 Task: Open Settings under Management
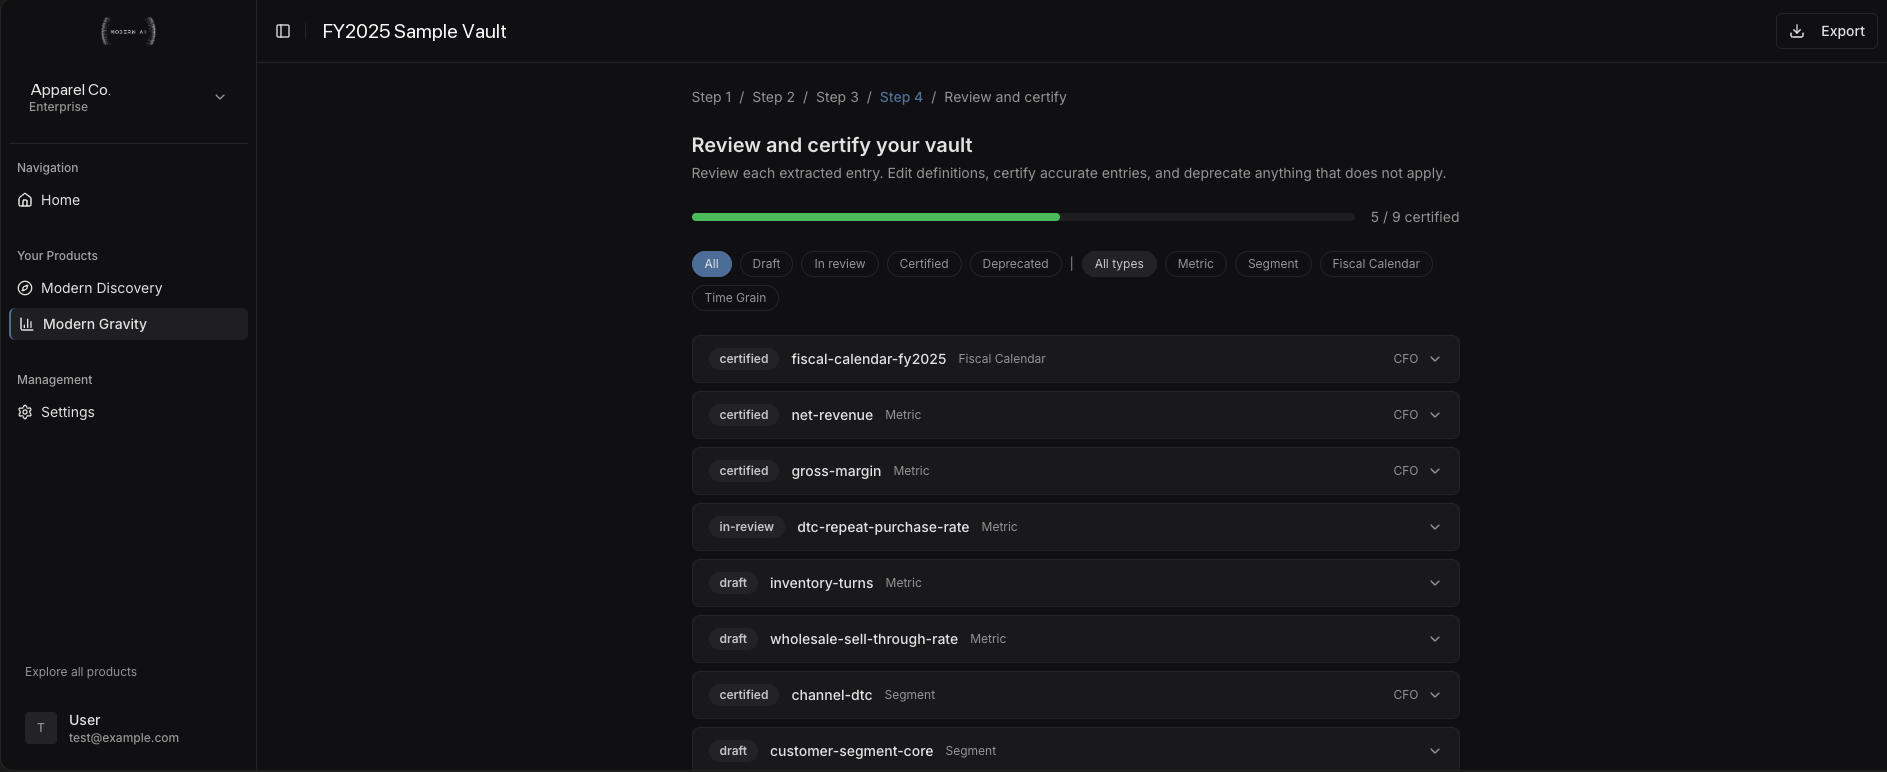pyautogui.click(x=128, y=412)
